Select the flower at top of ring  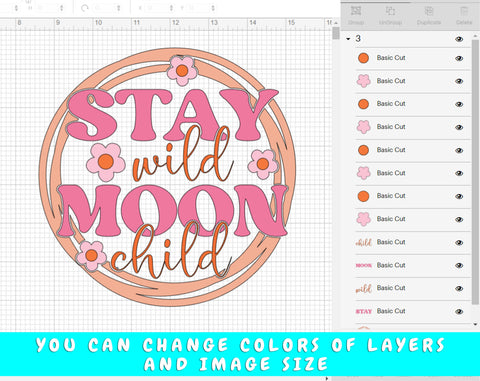[182, 71]
